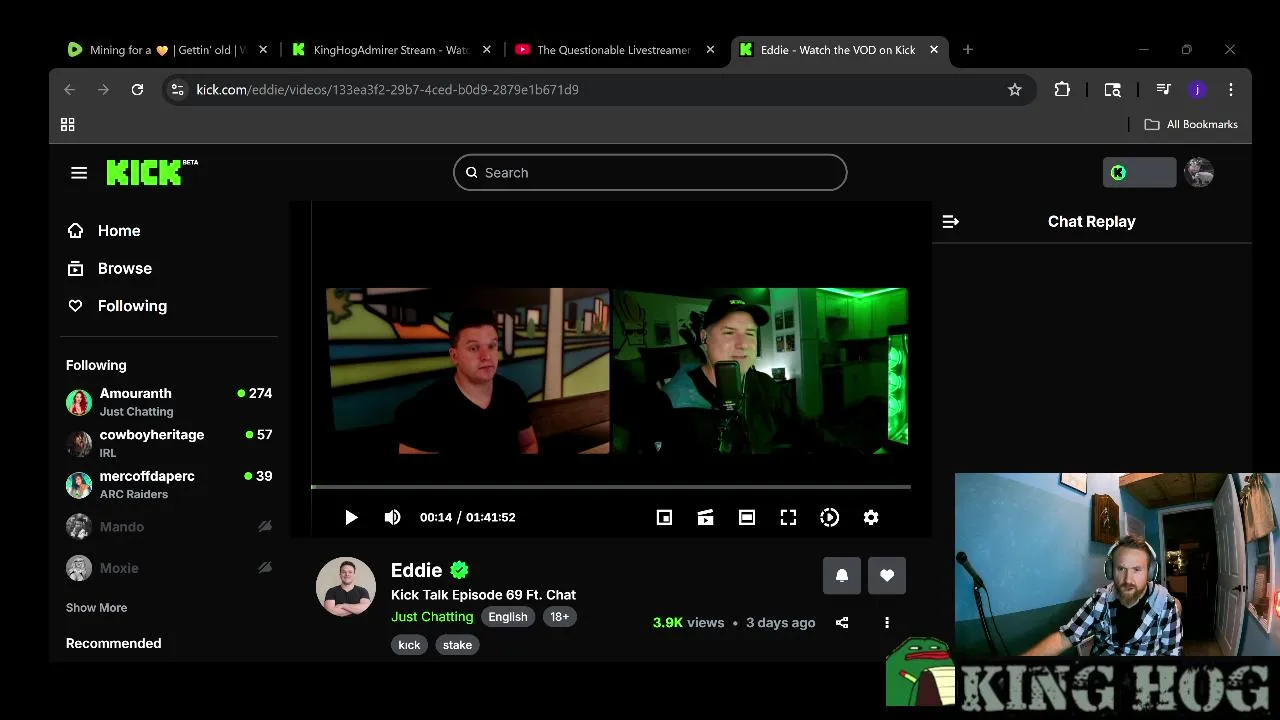The height and width of the screenshot is (720, 1280).
Task: Click the Kick currency balance button
Action: click(x=1140, y=172)
